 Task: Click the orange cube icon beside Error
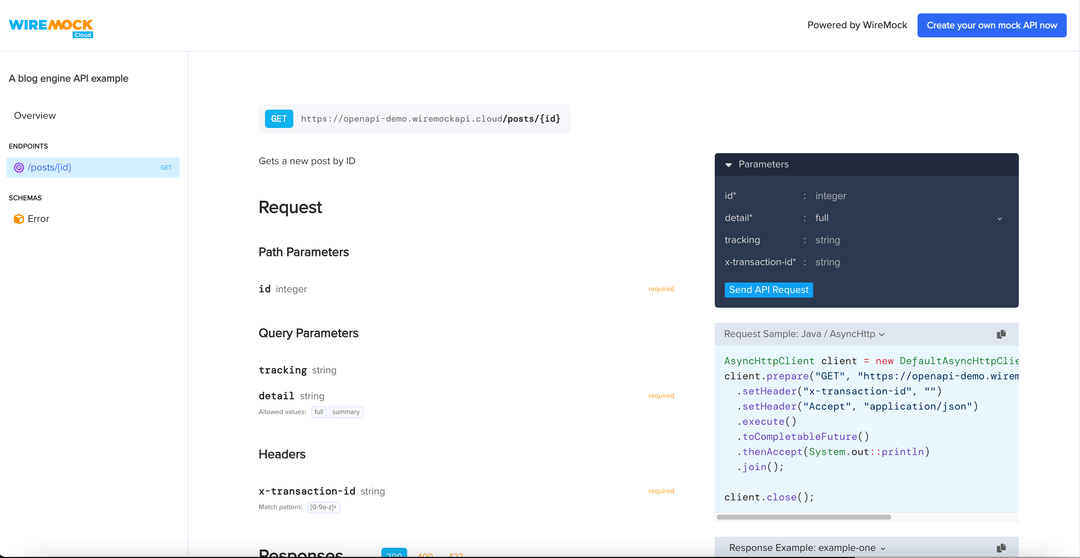click(19, 219)
